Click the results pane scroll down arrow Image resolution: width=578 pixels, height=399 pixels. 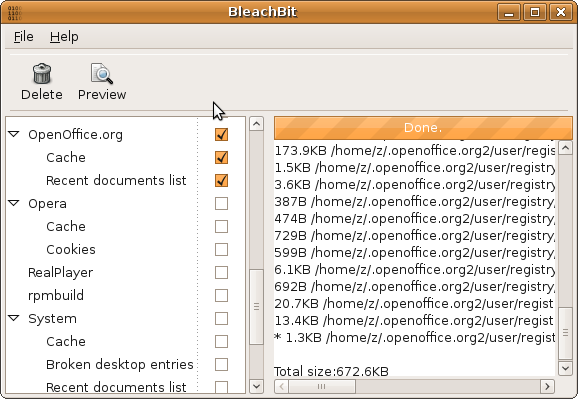click(x=565, y=368)
